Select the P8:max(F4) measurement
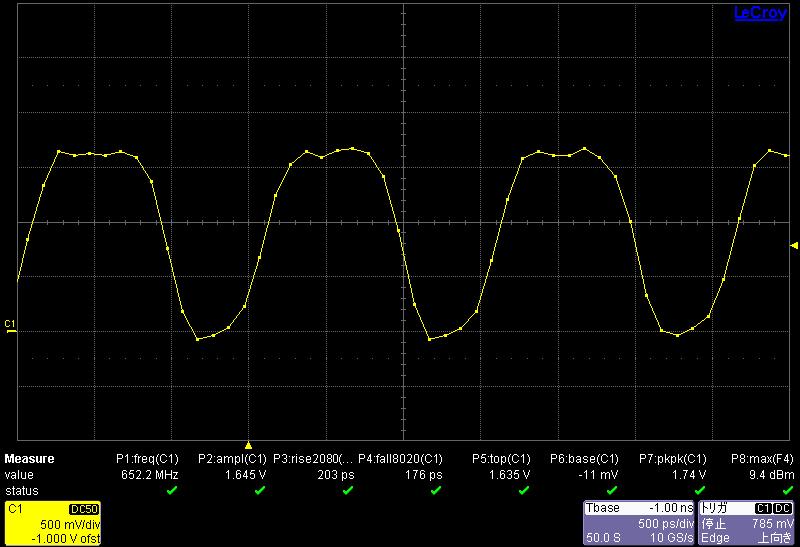 pos(762,459)
